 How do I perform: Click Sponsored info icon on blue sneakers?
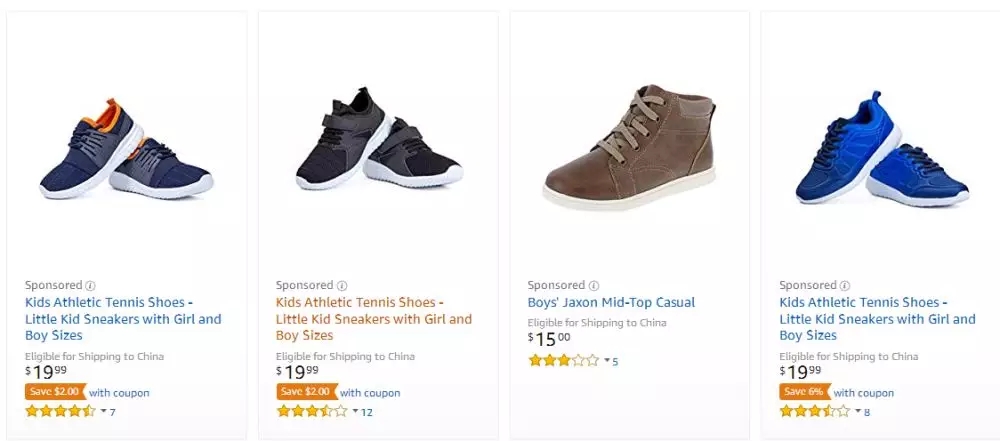point(845,285)
